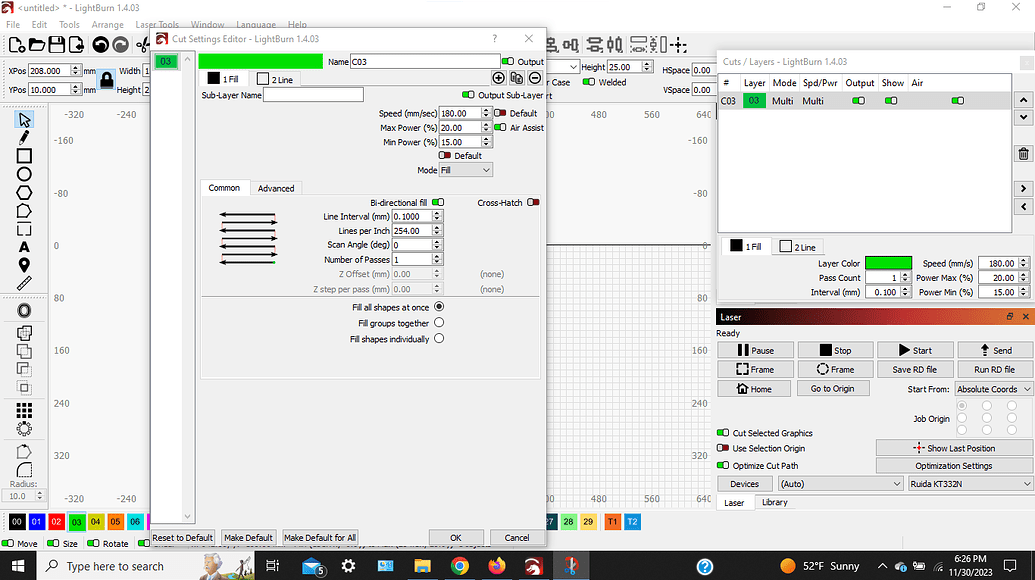Image resolution: width=1035 pixels, height=580 pixels.
Task: Choose the Position Laser marker tool
Action: (24, 265)
